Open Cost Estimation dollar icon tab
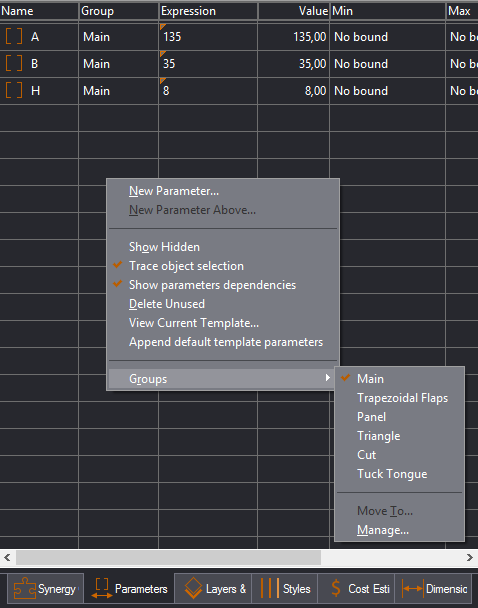Image resolution: width=478 pixels, height=608 pixels. (336, 589)
